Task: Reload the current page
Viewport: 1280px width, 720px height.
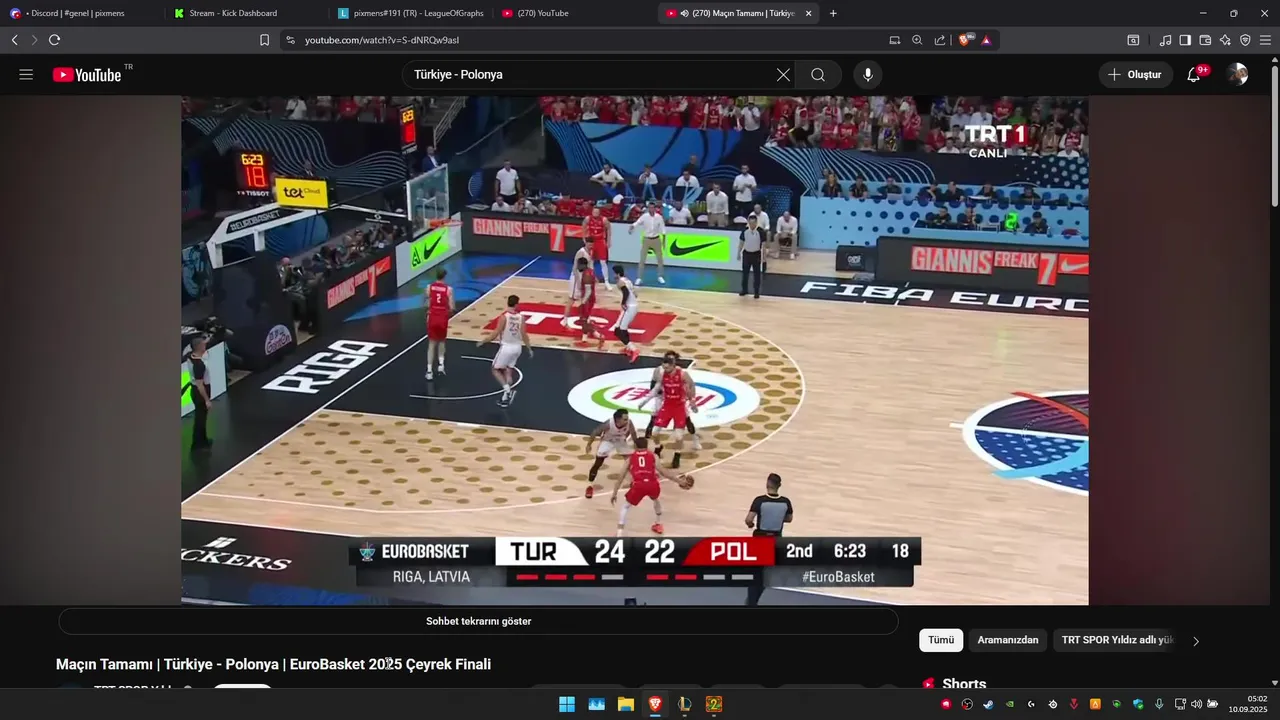Action: click(54, 40)
